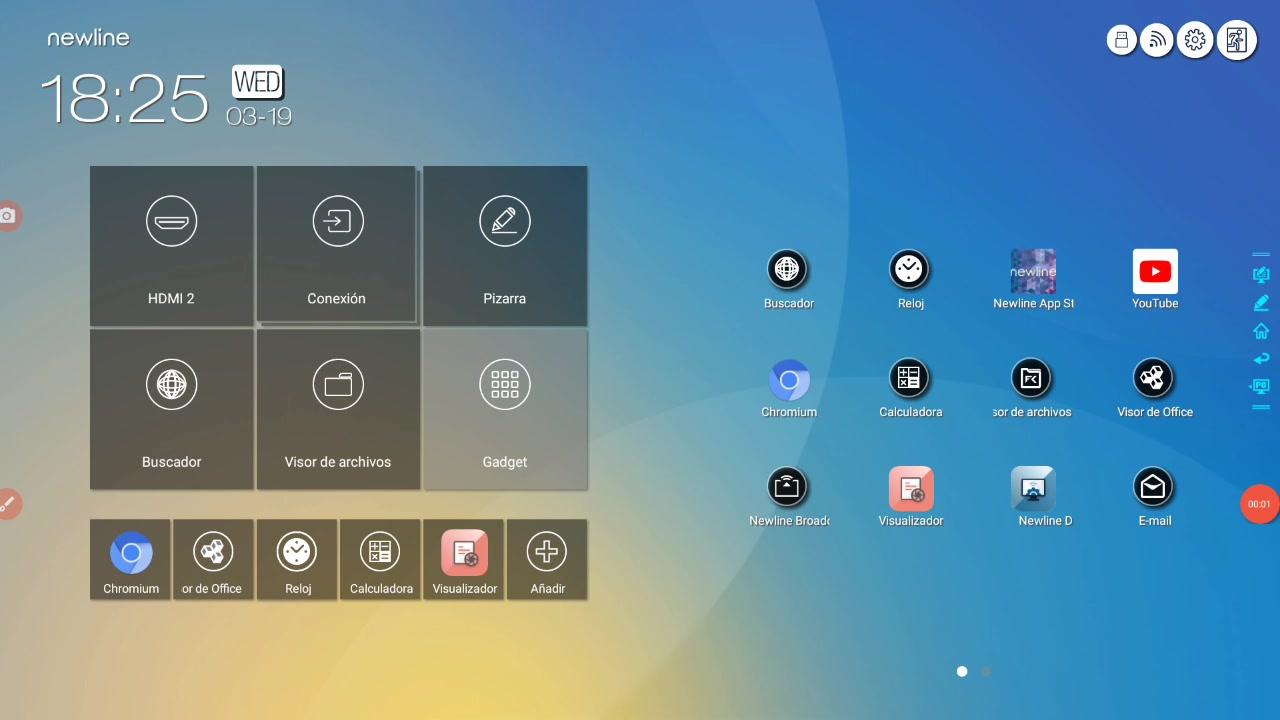The image size is (1280, 720).
Task: Select the first home page indicator dot
Action: click(x=962, y=671)
